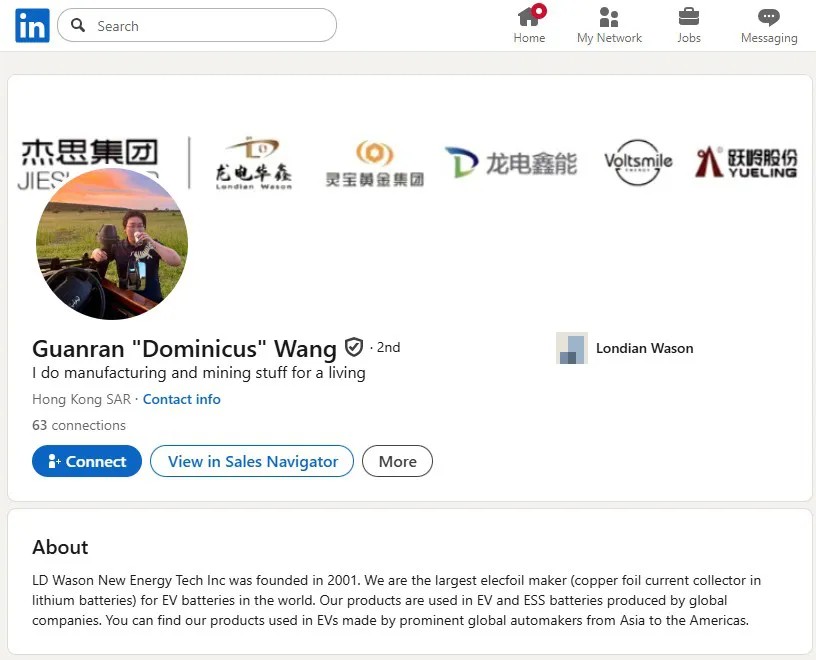Click the verification shield badge beside the name
The width and height of the screenshot is (816, 660).
354,347
